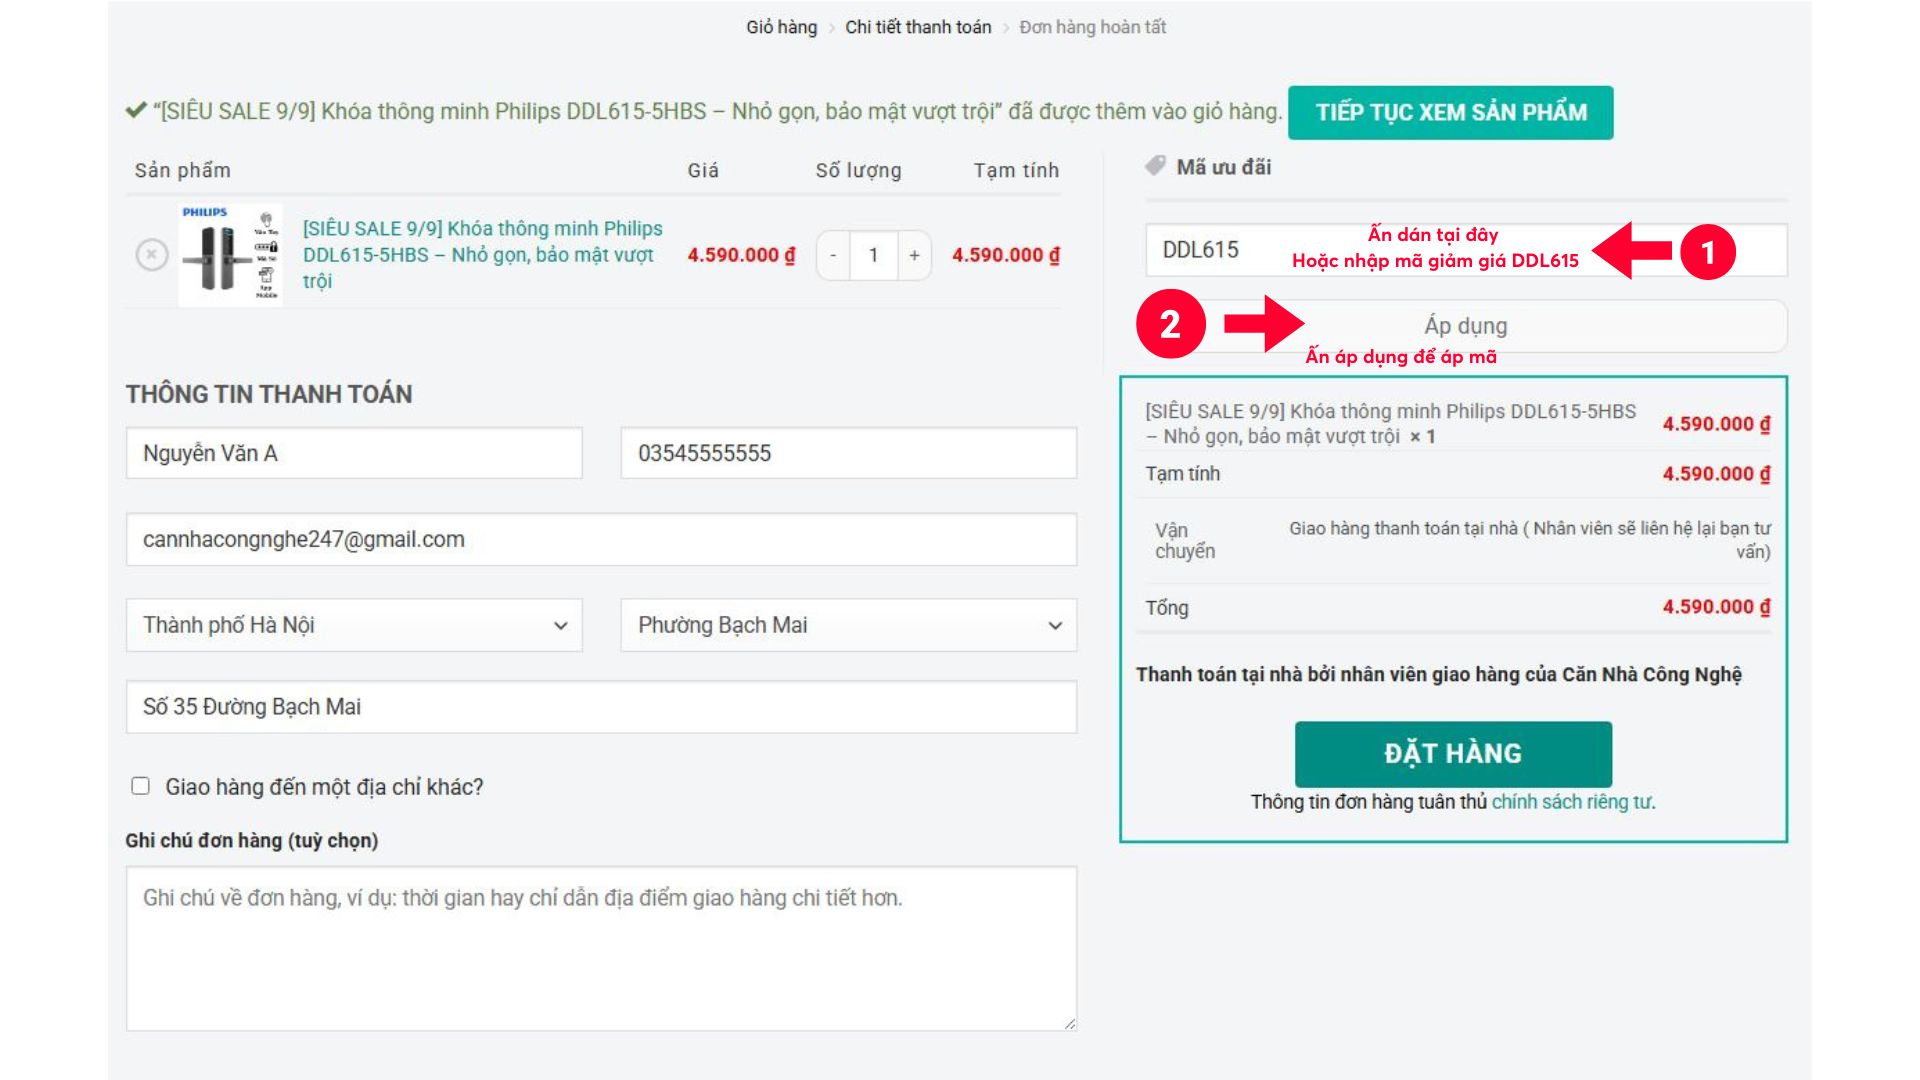Viewport: 1920px width, 1080px height.
Task: Click the Giá column header
Action: click(703, 170)
